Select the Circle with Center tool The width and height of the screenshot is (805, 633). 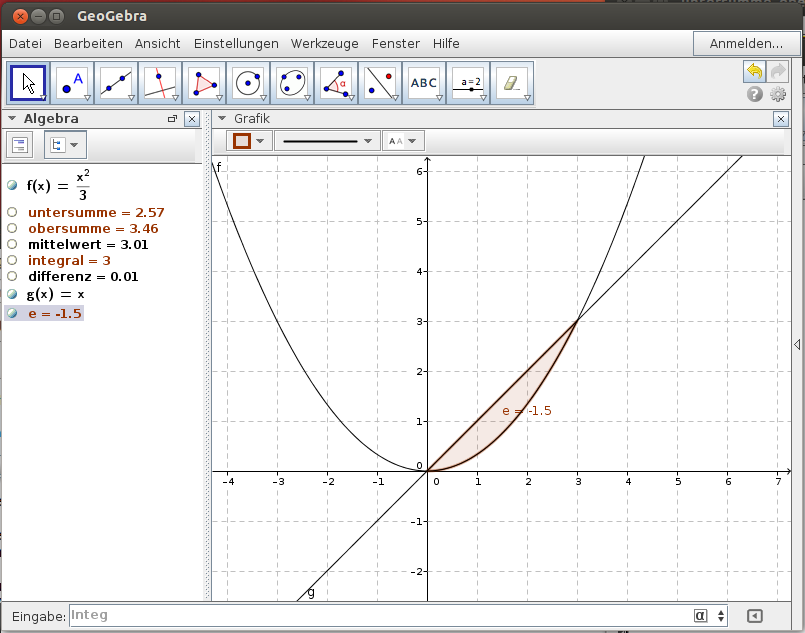[248, 83]
